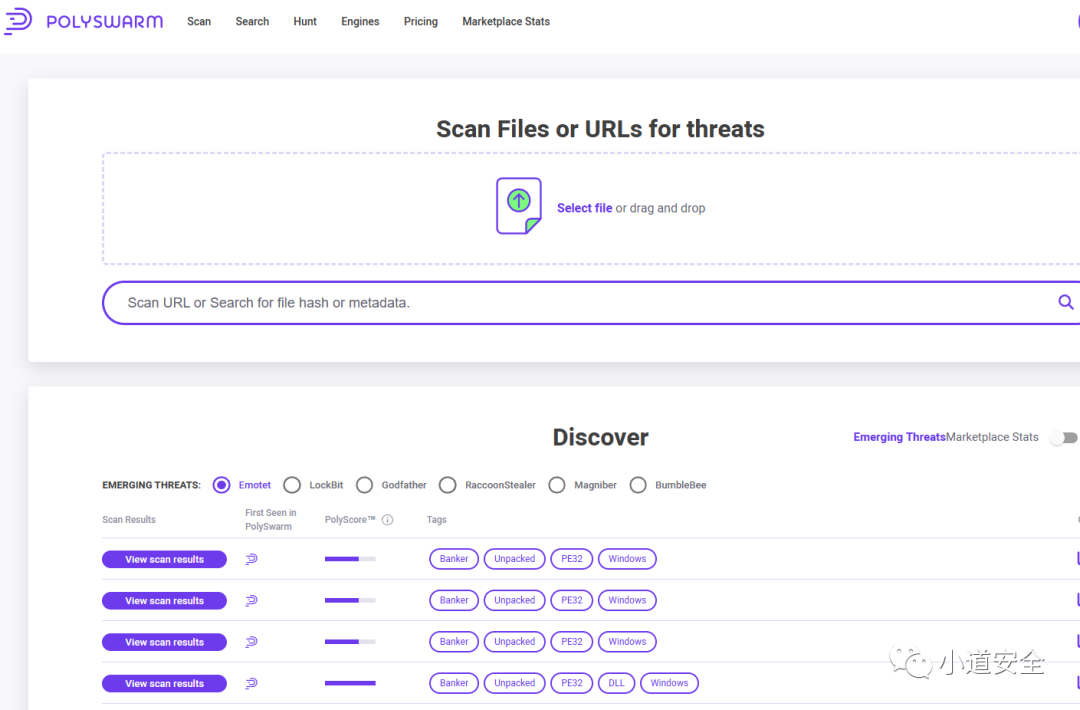Click the DLL tag
This screenshot has width=1080, height=710.
point(616,683)
